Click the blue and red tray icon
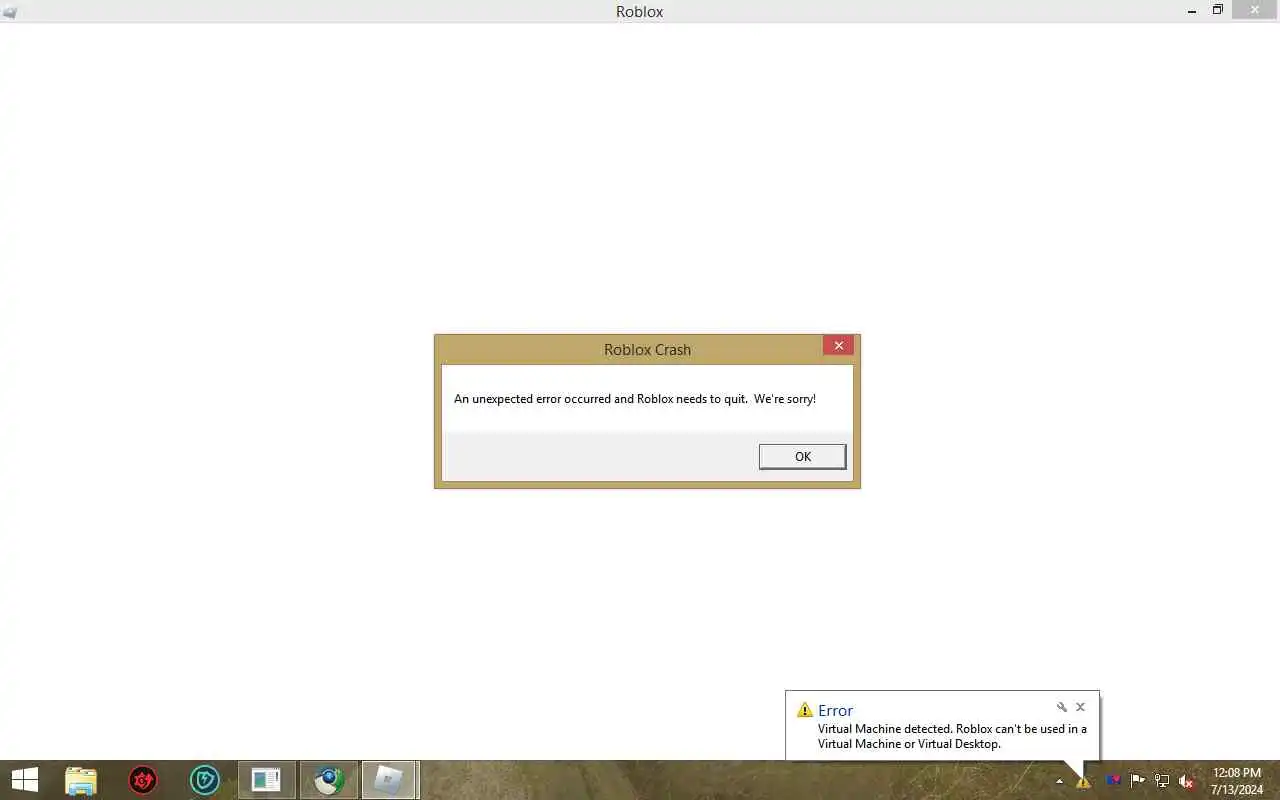The height and width of the screenshot is (800, 1280). (x=1112, y=781)
